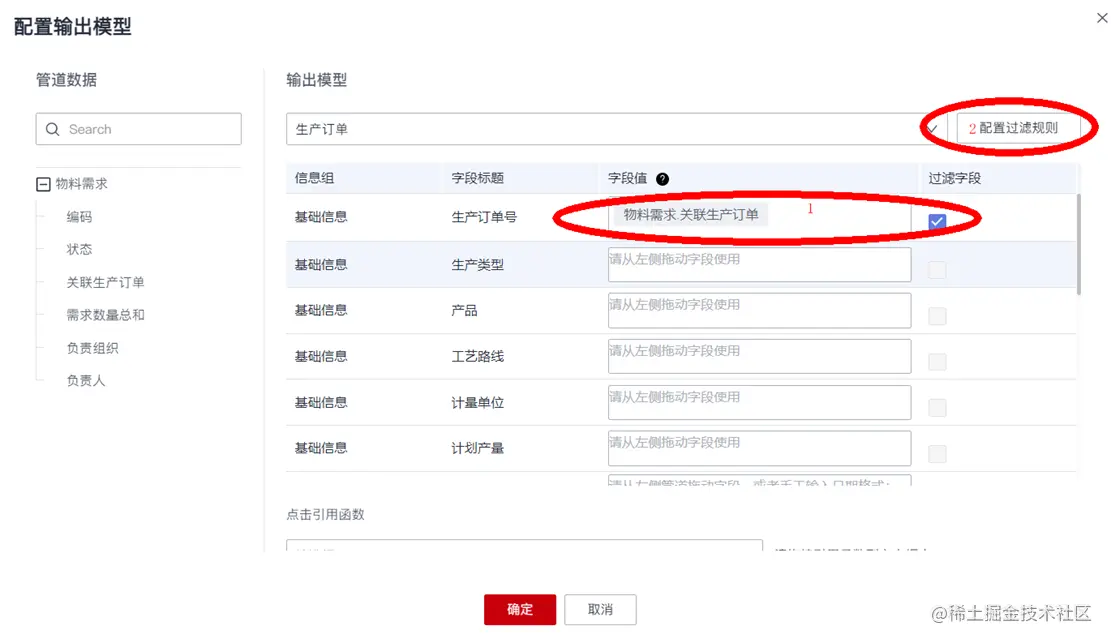The image size is (1111, 643).
Task: Click the 工艺路线 field value input
Action: click(x=759, y=356)
